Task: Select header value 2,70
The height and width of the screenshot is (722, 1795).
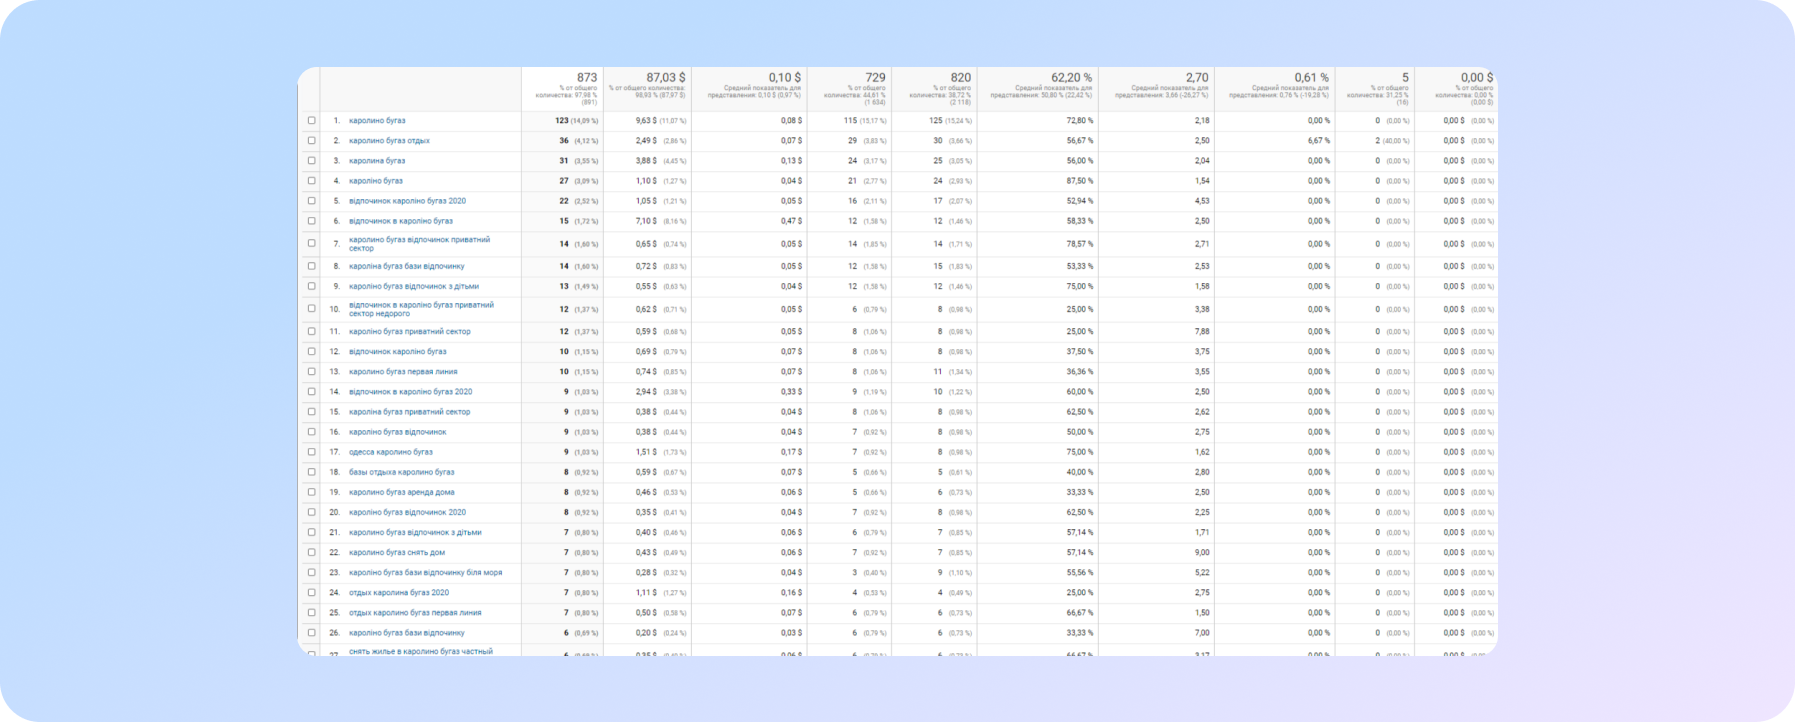Action: (x=1197, y=77)
